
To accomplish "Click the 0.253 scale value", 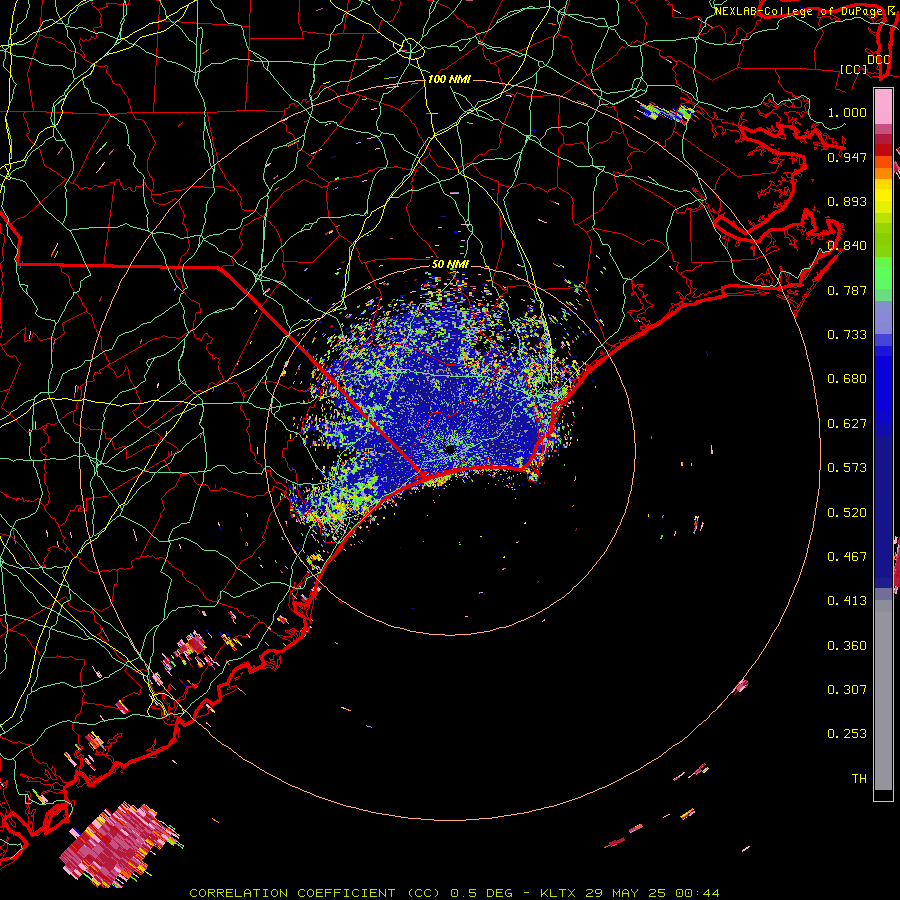I will [847, 734].
